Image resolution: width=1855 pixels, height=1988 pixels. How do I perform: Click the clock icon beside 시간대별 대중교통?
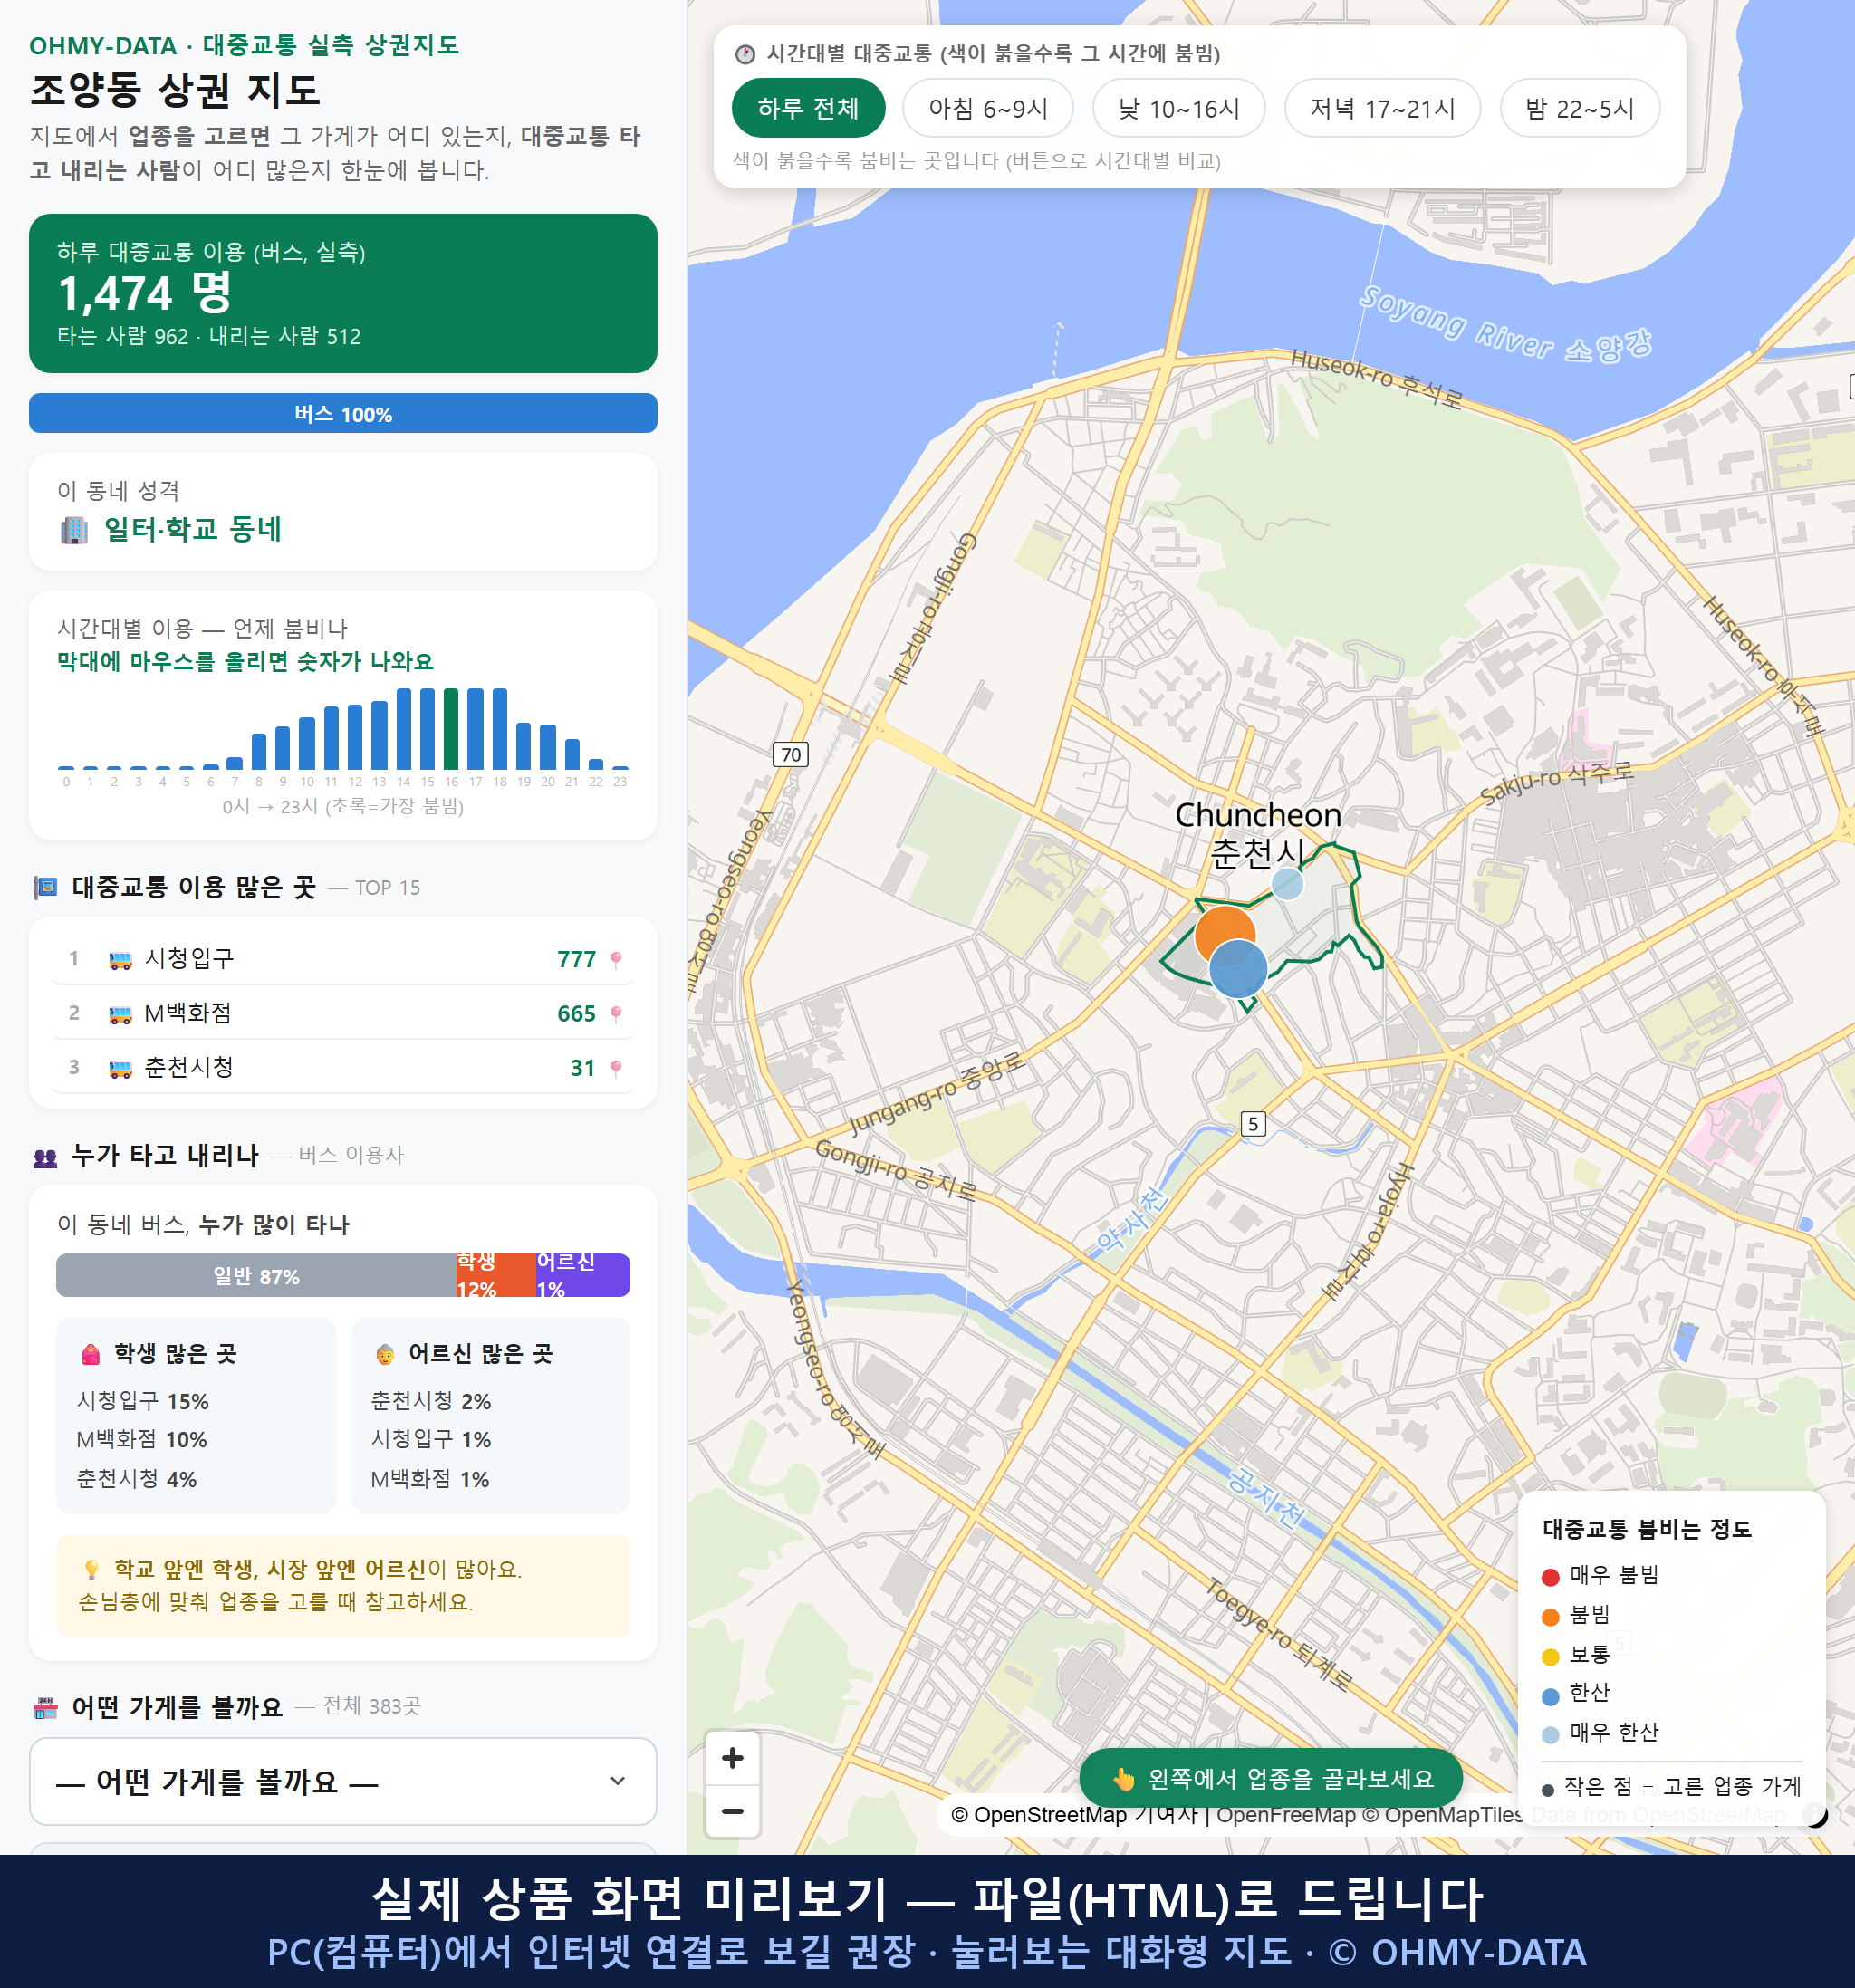[745, 54]
